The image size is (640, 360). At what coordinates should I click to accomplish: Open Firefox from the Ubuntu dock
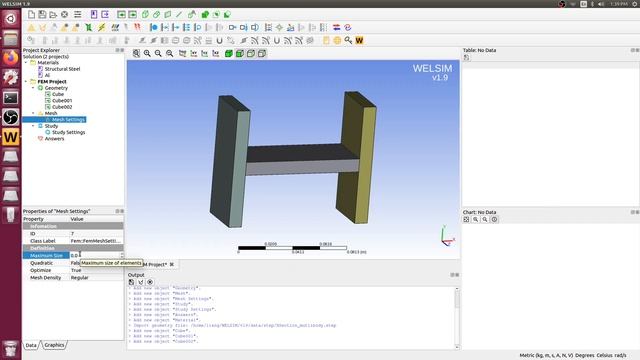pyautogui.click(x=11, y=58)
